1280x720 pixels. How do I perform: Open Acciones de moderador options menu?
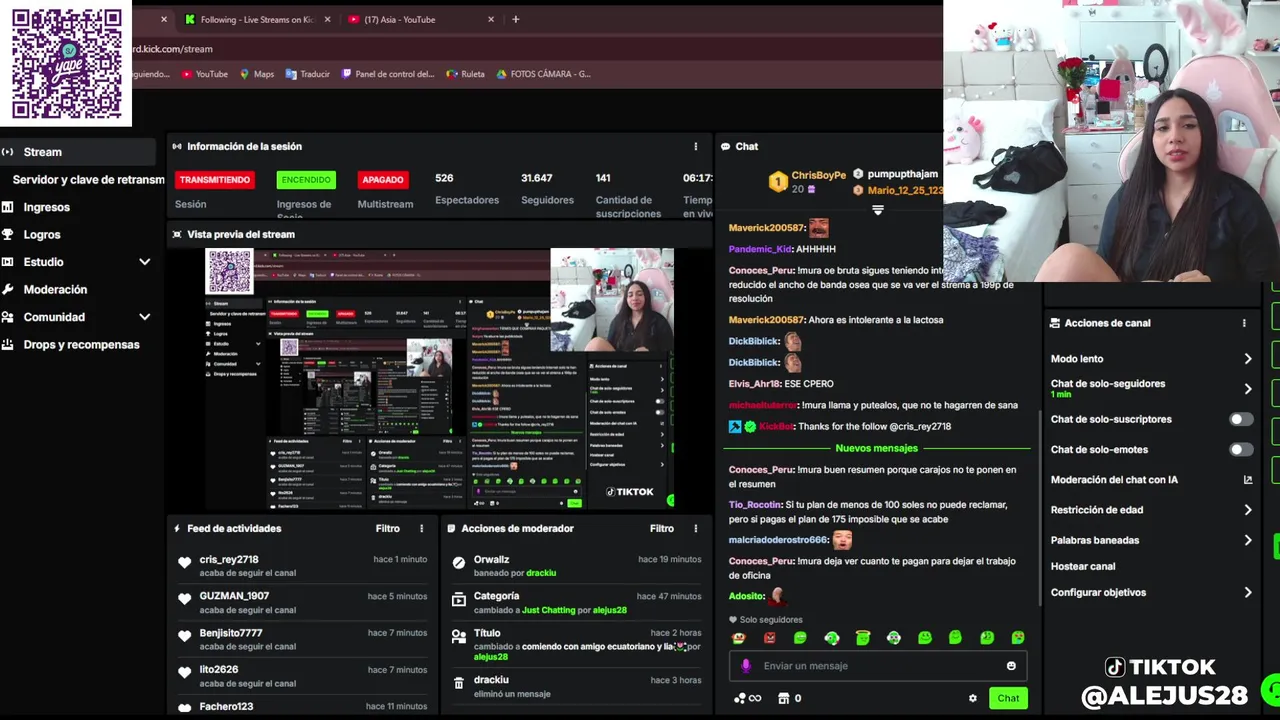[696, 528]
